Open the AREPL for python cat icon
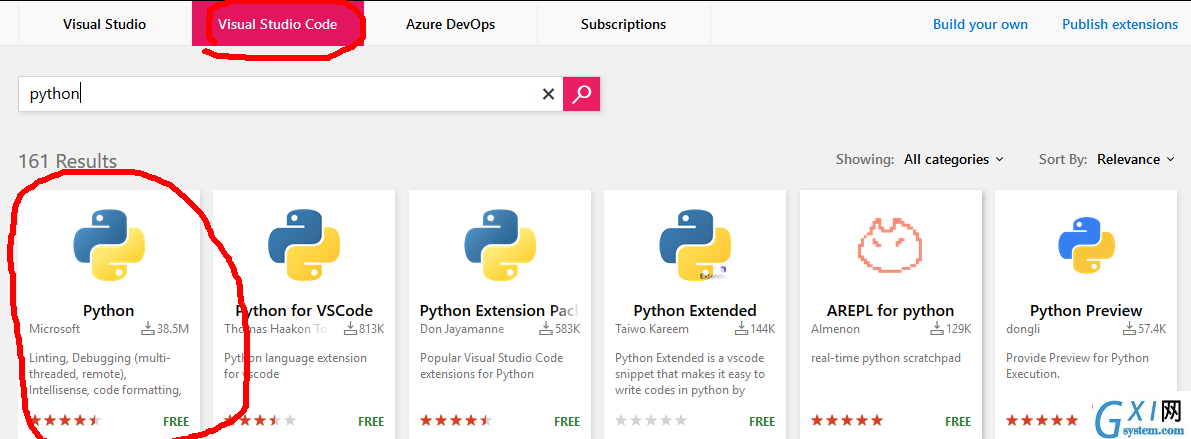This screenshot has width=1191, height=439. click(890, 245)
